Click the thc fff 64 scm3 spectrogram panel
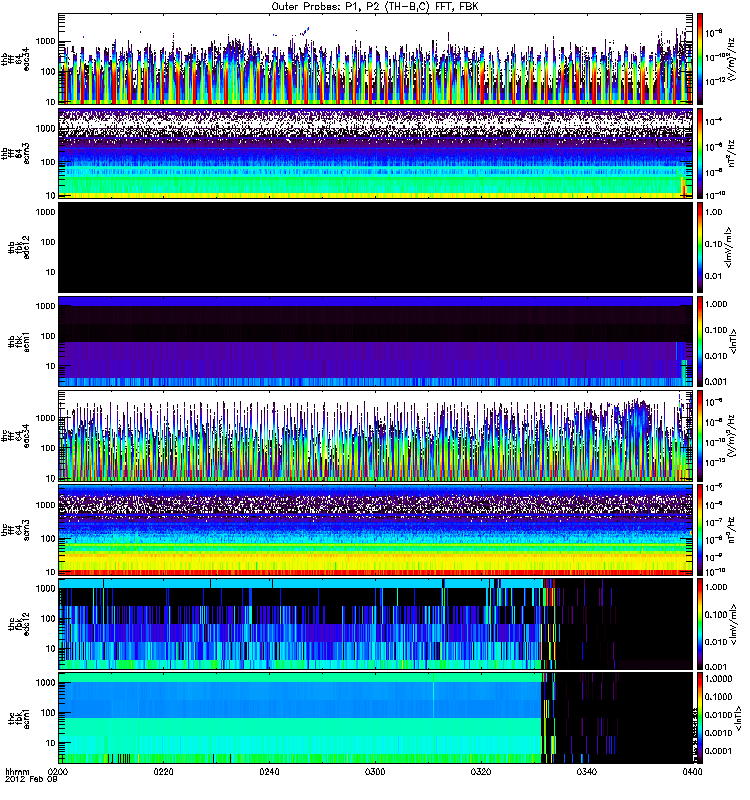The image size is (750, 800). [375, 530]
